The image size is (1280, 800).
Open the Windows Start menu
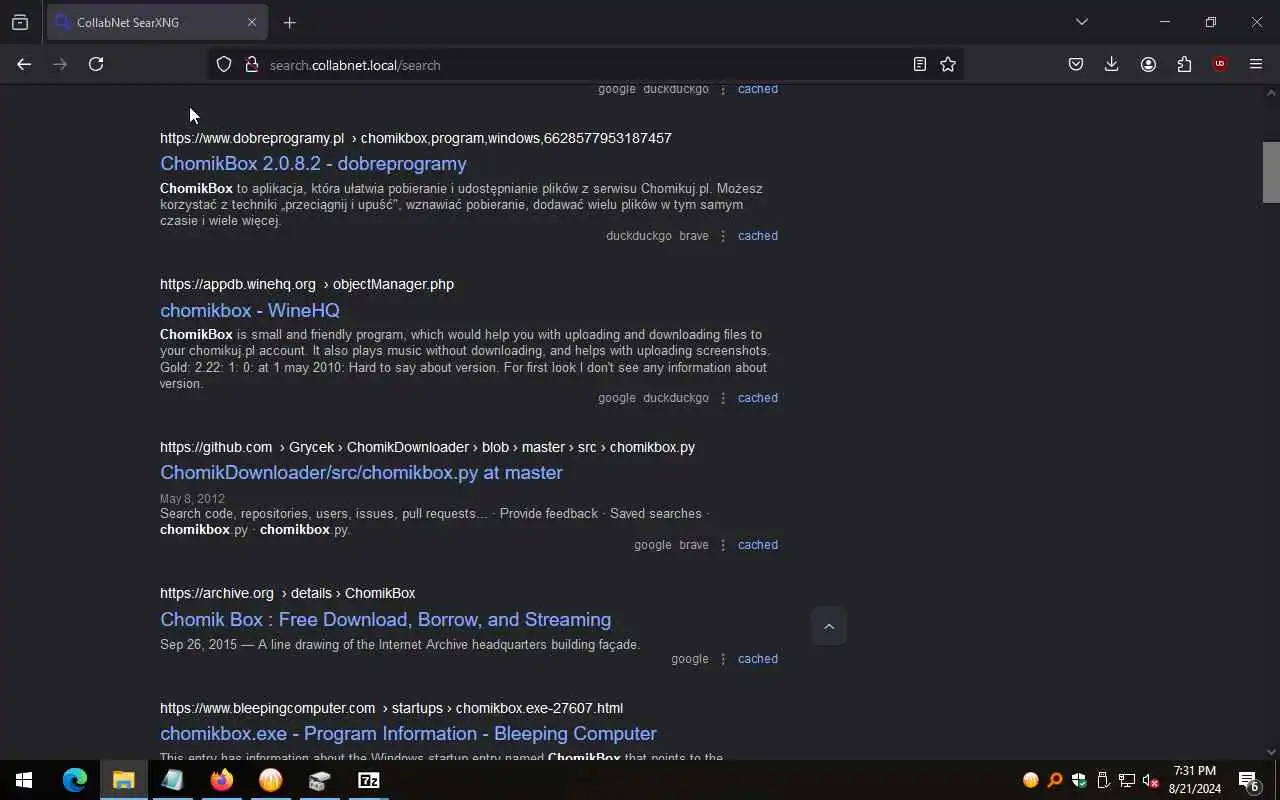pos(24,780)
